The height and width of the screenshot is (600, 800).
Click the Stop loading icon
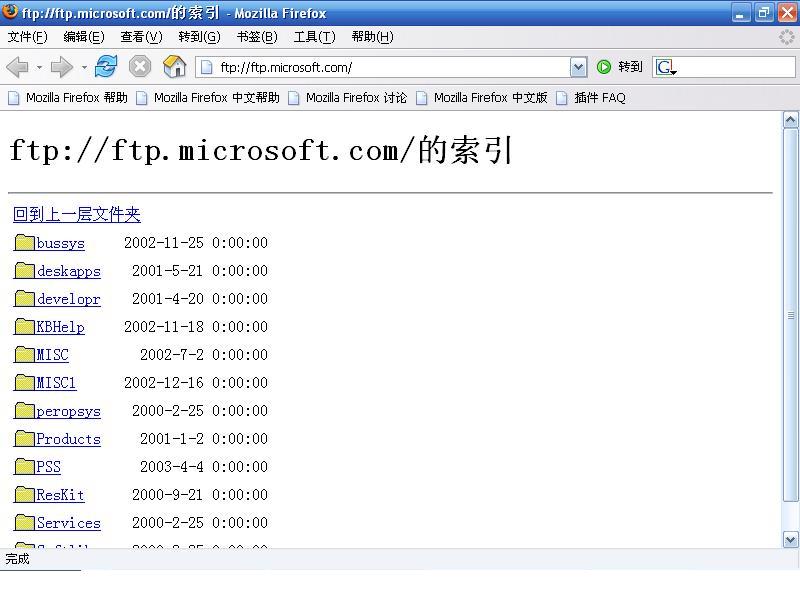coord(140,67)
